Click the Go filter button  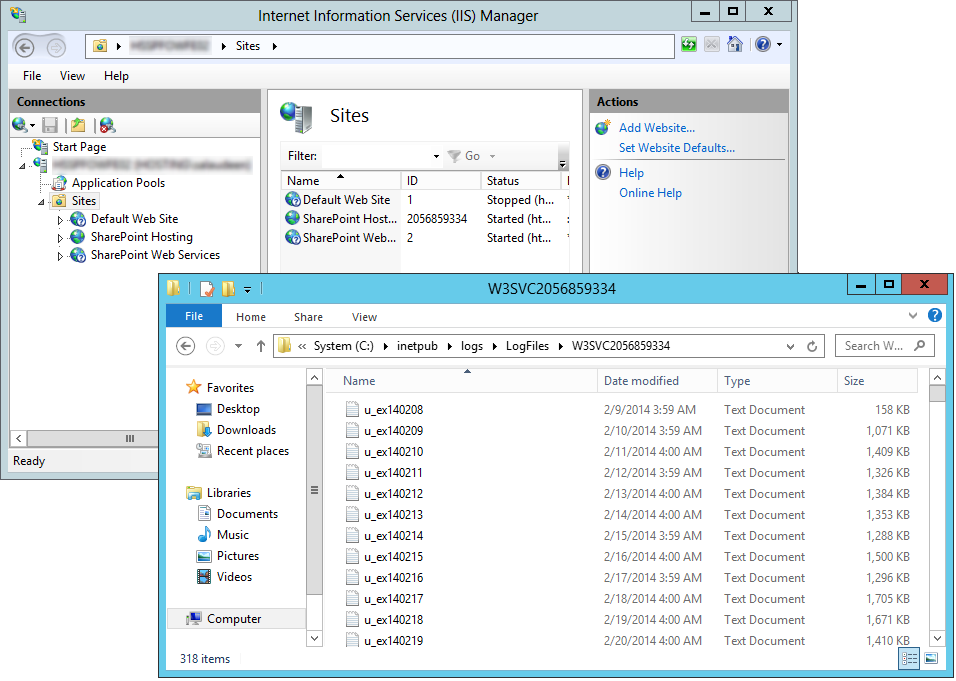point(465,156)
